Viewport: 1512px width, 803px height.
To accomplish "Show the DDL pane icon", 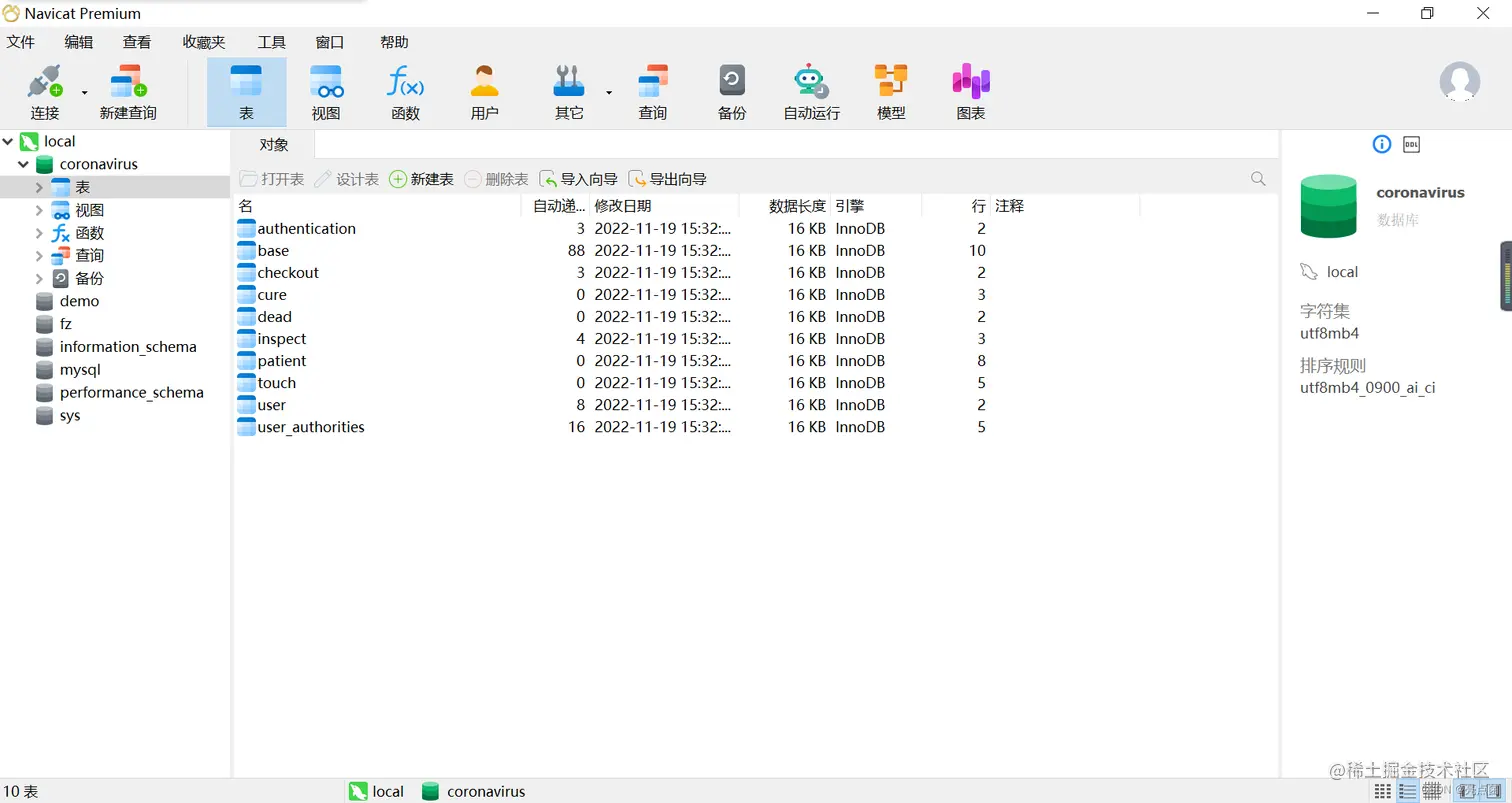I will click(1412, 144).
